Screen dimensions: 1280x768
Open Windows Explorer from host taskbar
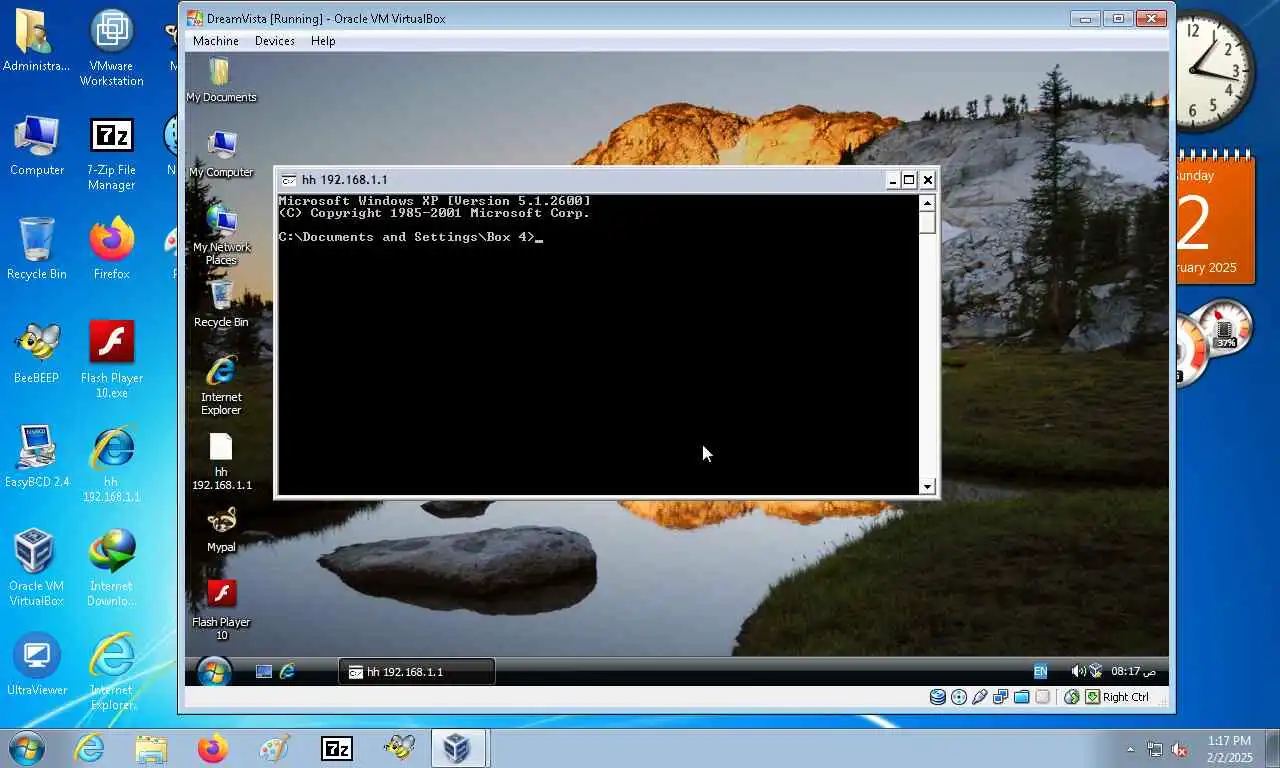click(x=152, y=748)
